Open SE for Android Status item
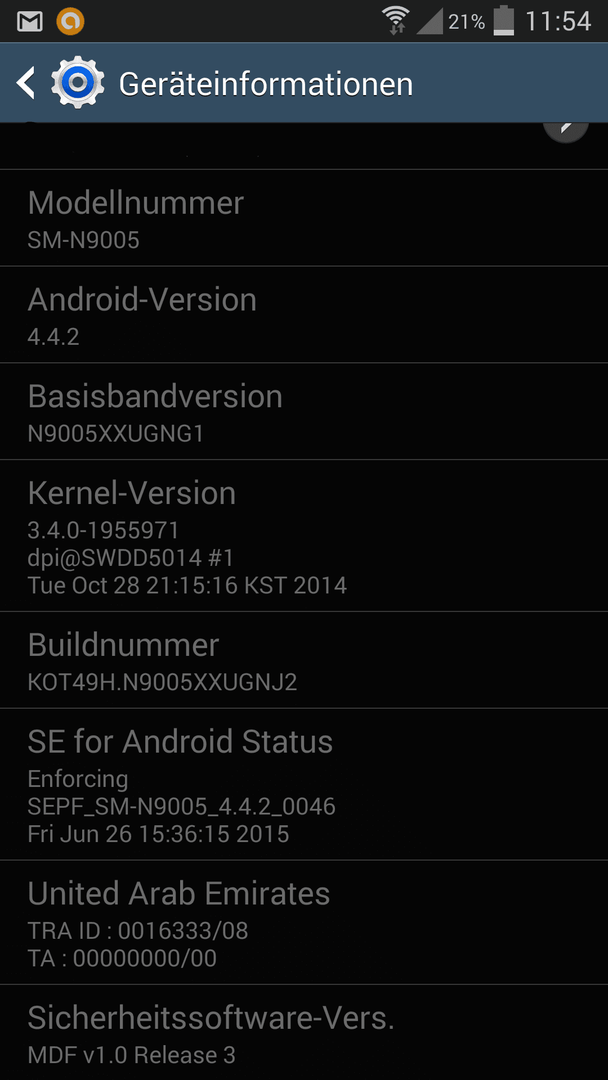 pyautogui.click(x=304, y=784)
